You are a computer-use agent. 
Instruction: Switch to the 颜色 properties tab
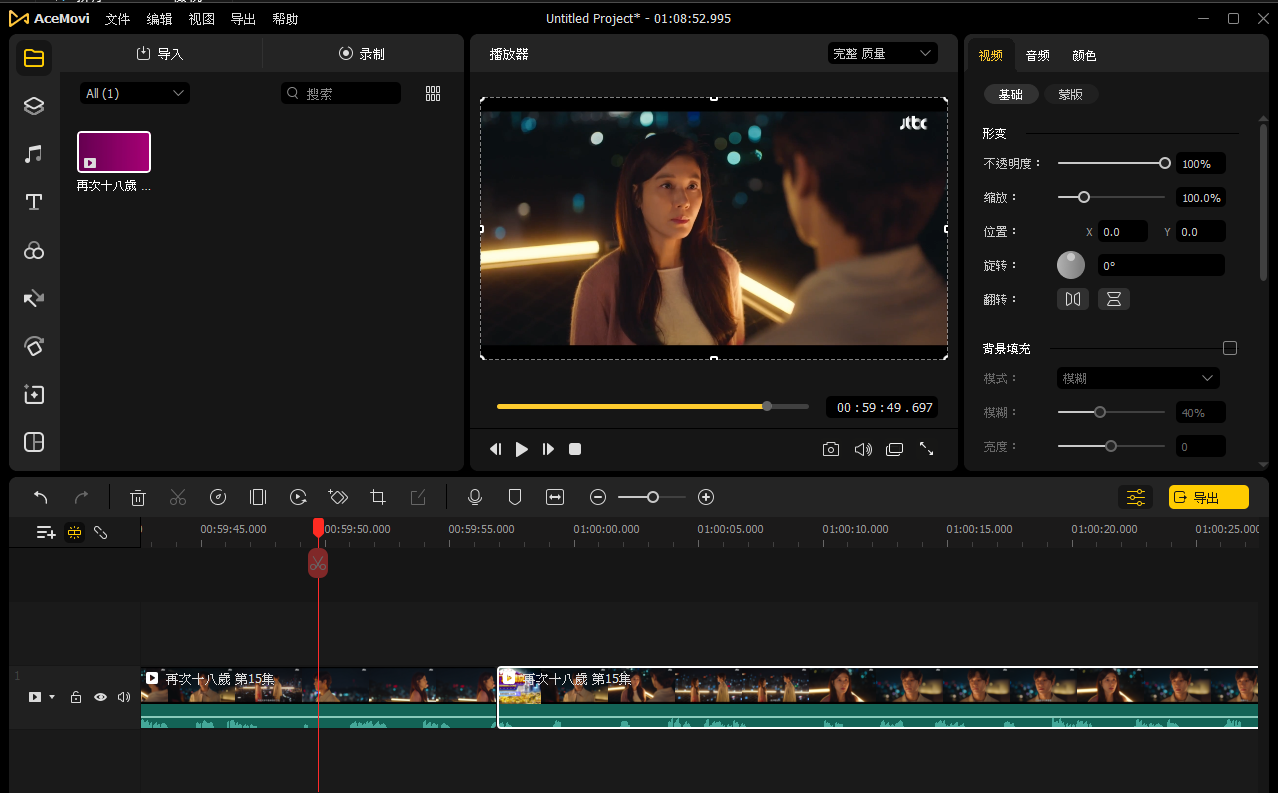pos(1084,56)
